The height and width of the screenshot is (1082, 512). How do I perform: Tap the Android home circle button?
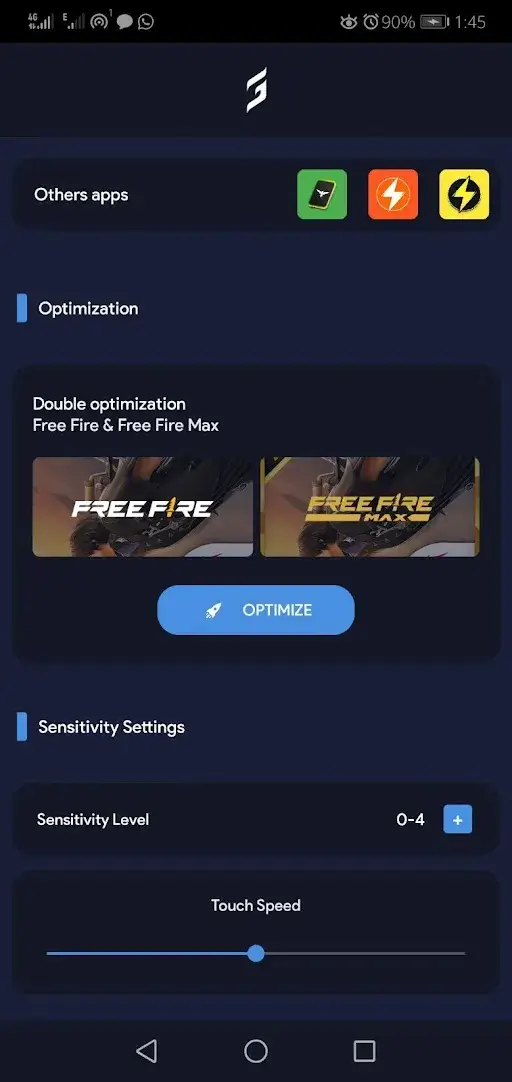(x=256, y=1051)
